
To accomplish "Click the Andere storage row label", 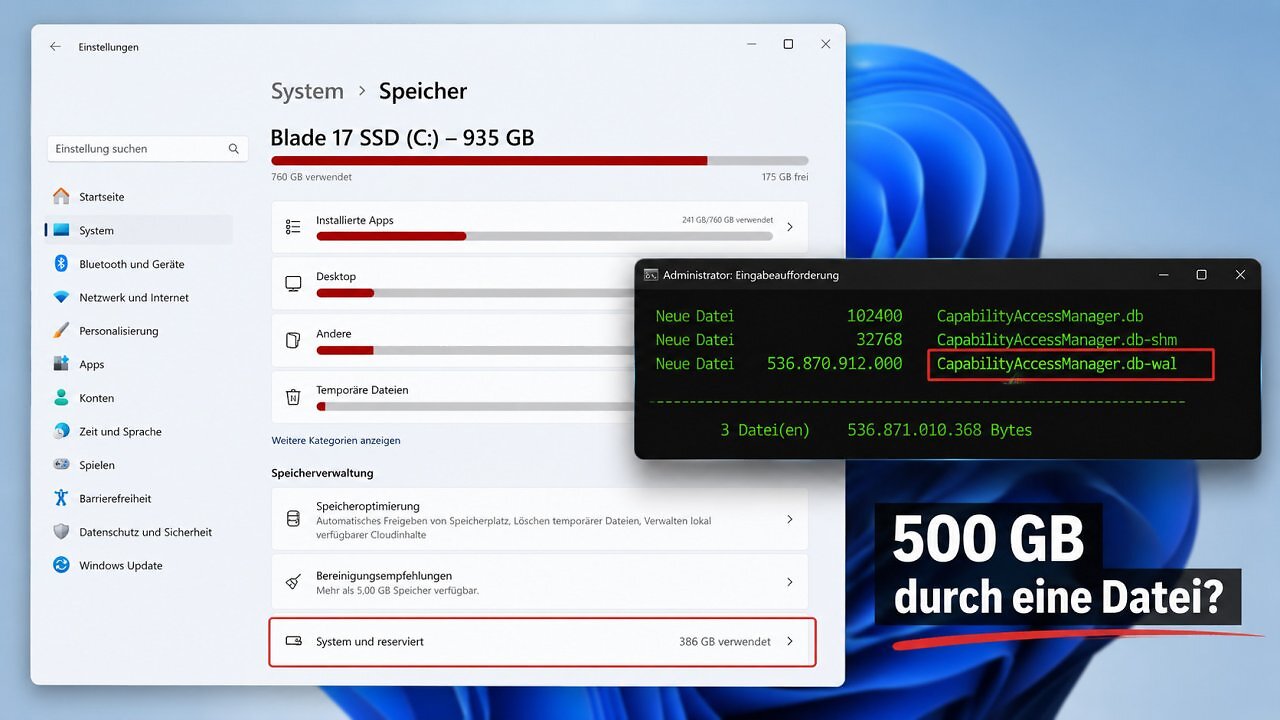I will (334, 333).
